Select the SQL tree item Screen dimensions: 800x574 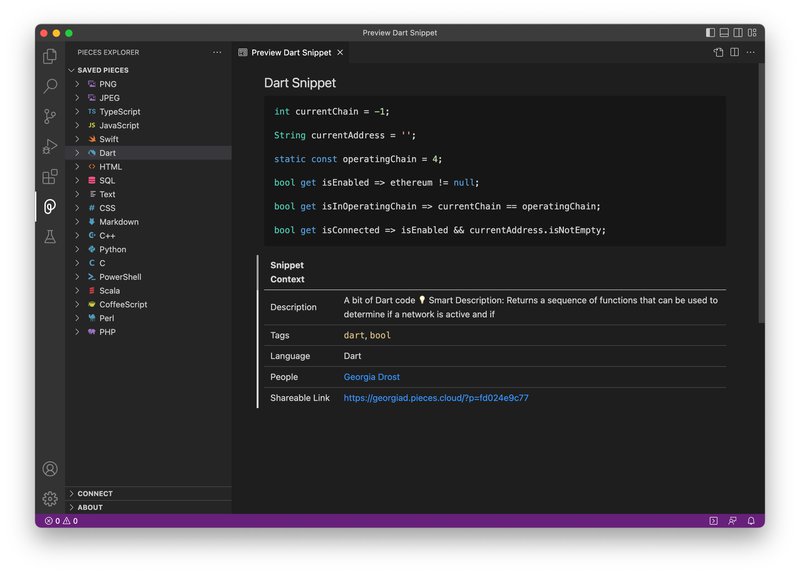[x=148, y=180]
